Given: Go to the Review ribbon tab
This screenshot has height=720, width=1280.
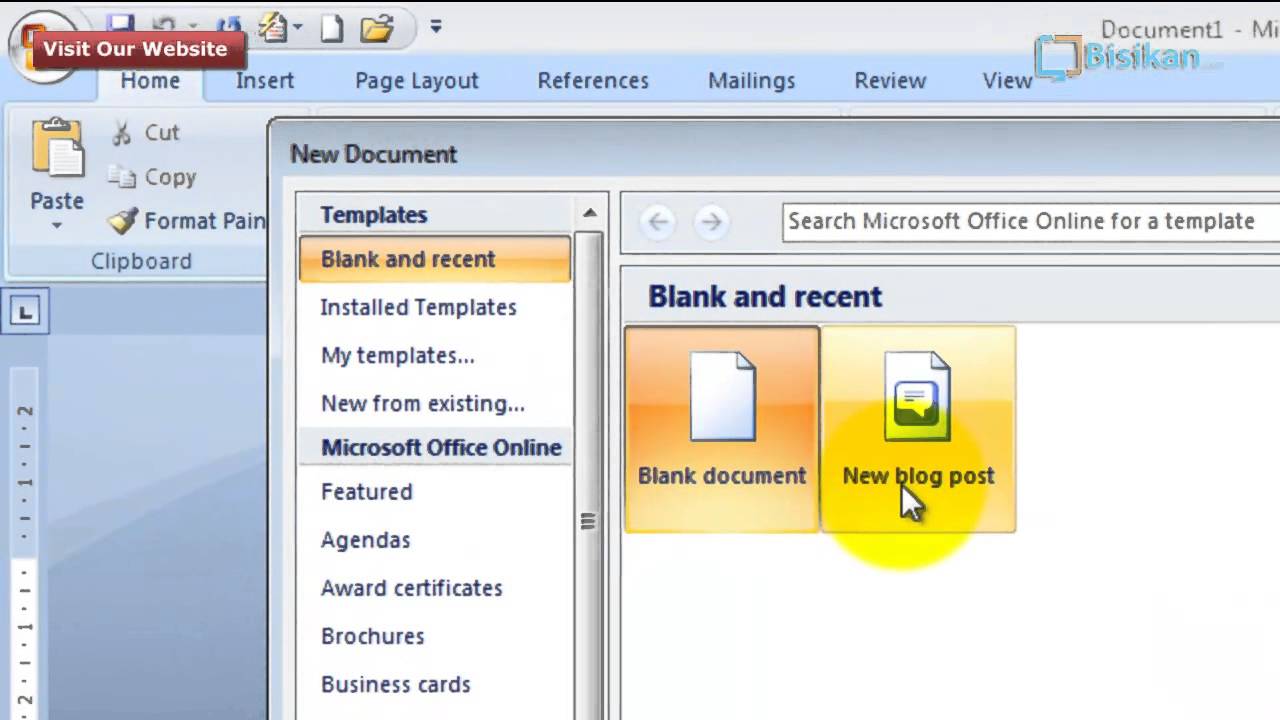Looking at the screenshot, I should (890, 81).
